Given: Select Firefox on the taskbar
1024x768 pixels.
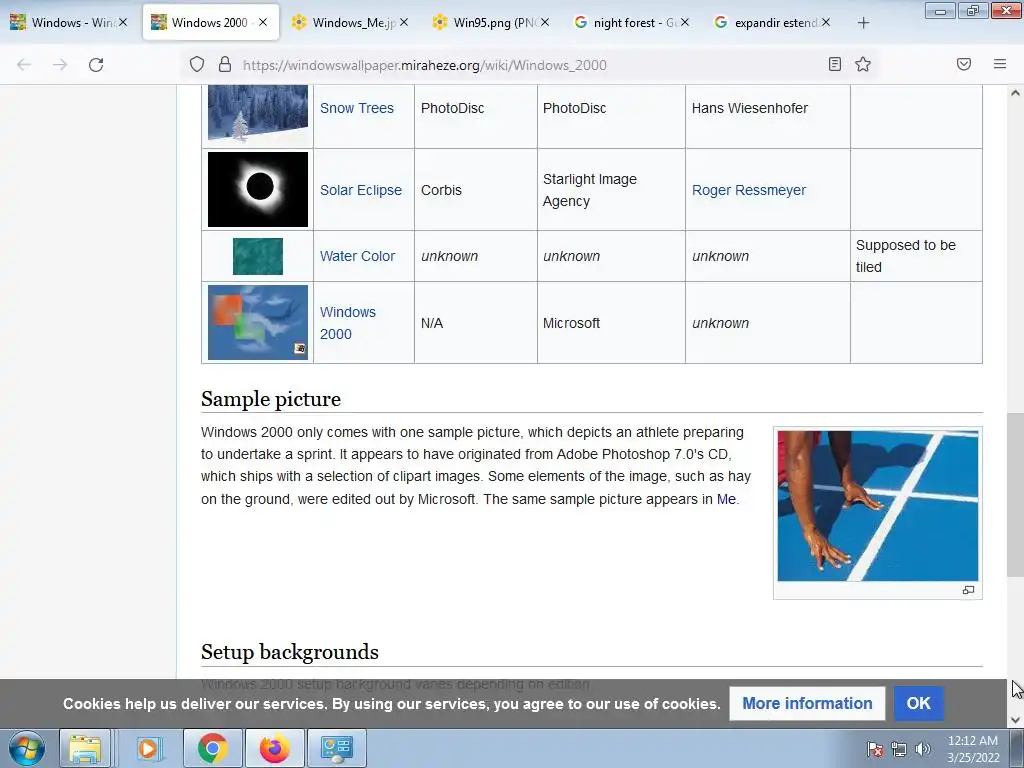Looking at the screenshot, I should tap(274, 748).
